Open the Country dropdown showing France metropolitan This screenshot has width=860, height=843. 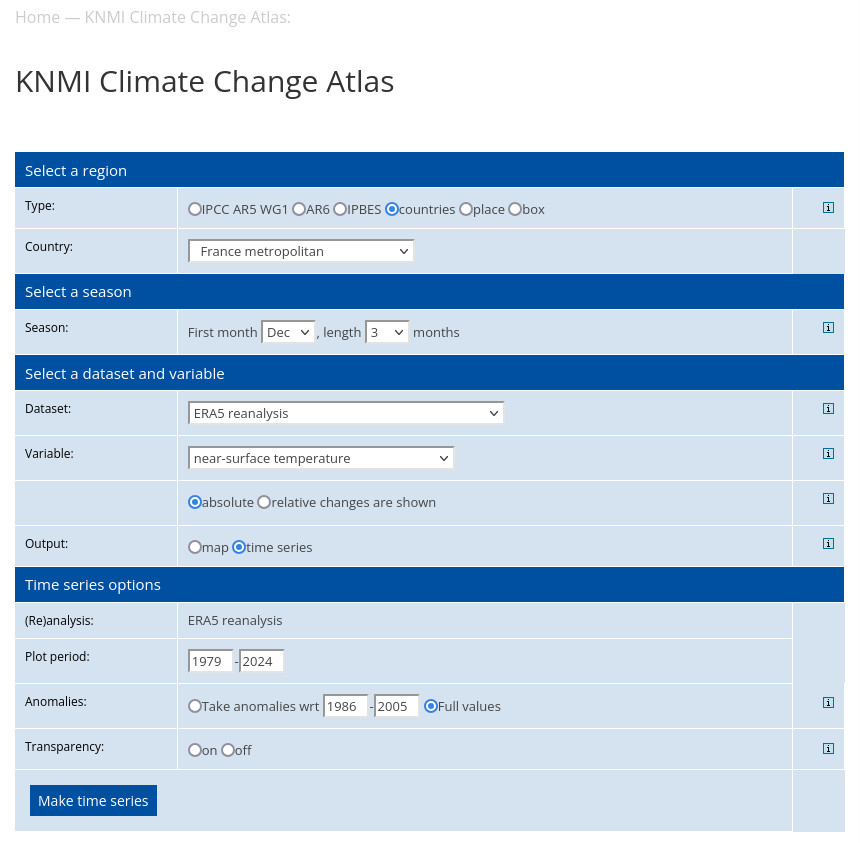[x=301, y=251]
